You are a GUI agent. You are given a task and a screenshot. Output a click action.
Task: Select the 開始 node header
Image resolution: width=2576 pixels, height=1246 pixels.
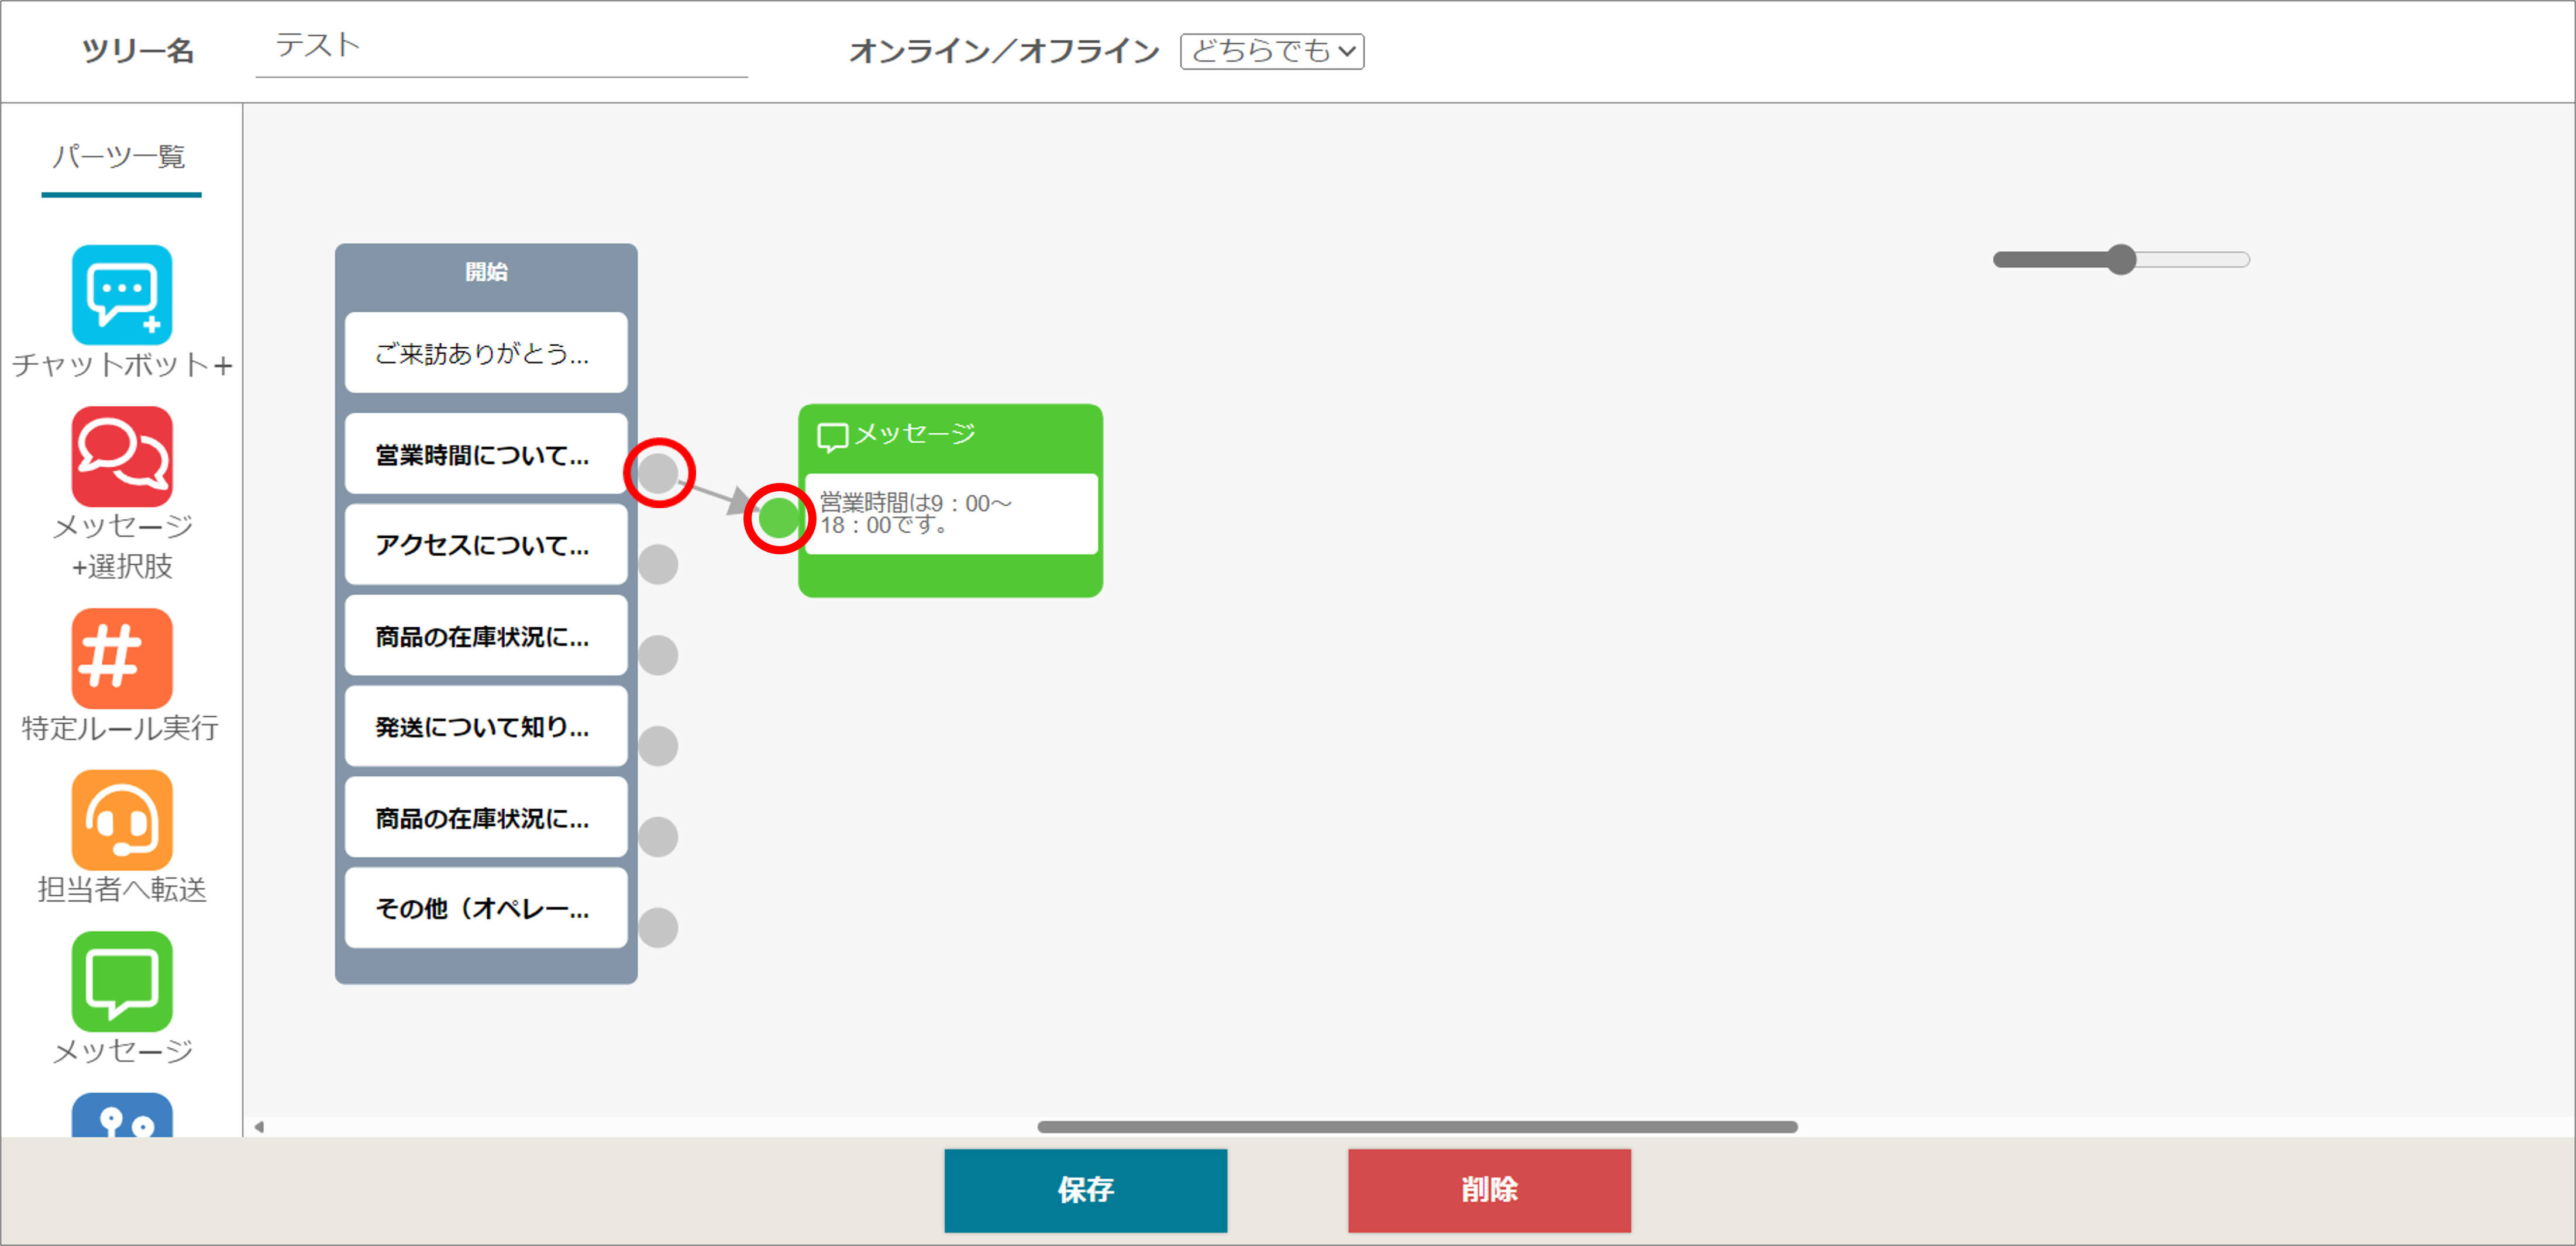pos(486,272)
